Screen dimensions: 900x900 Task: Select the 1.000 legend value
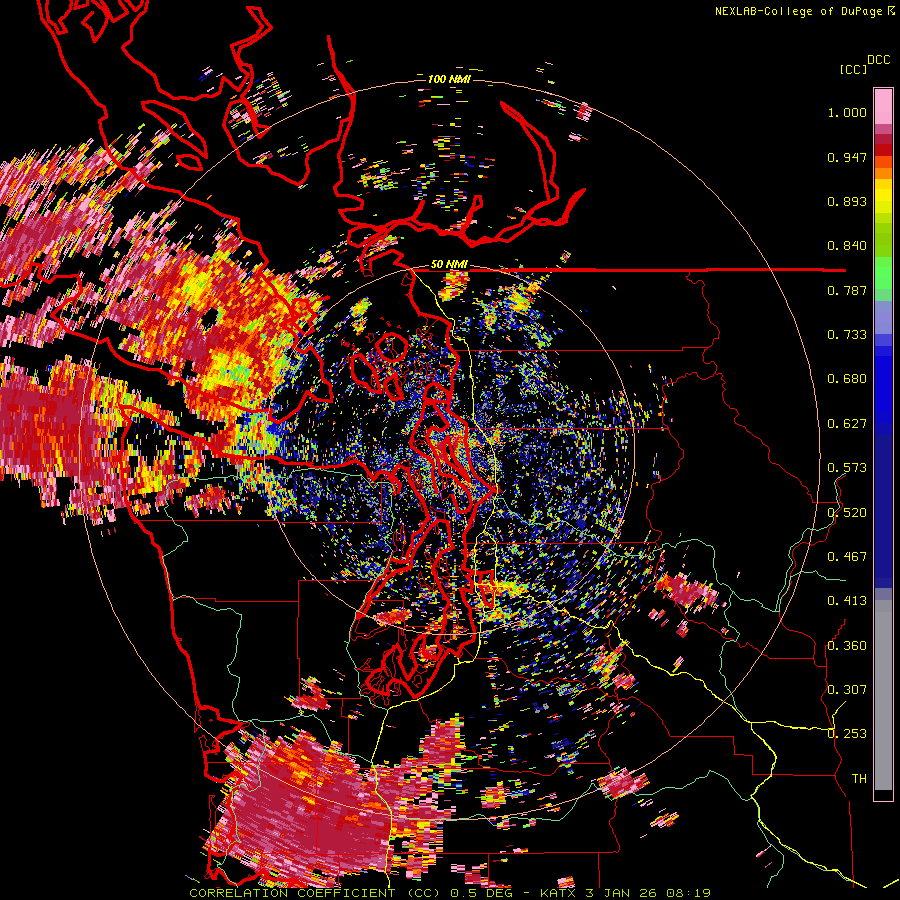coord(847,112)
